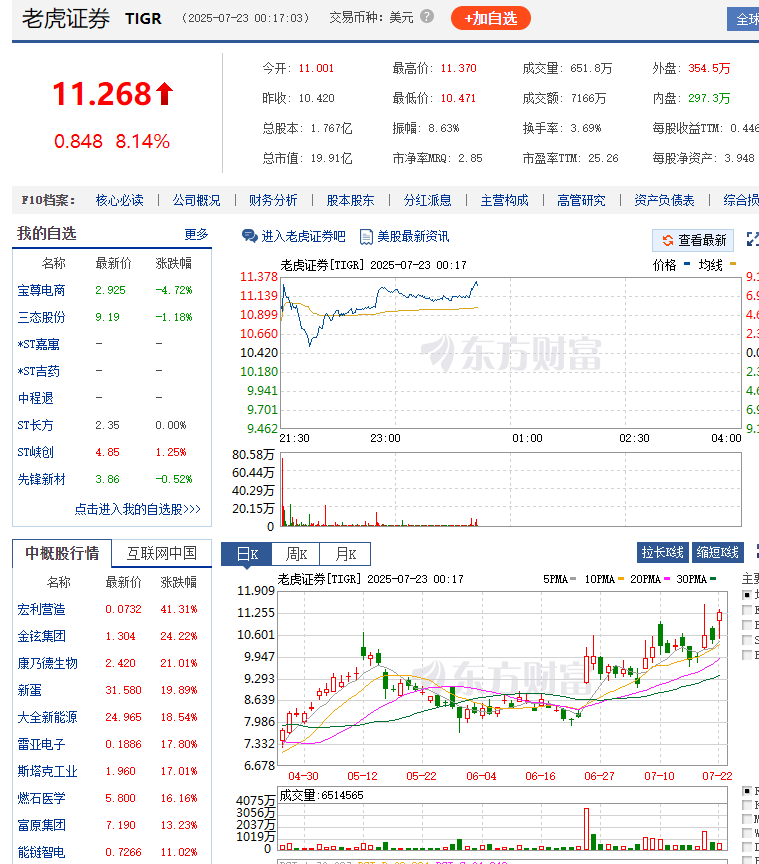Open ST峡创 in my watchlist
The width and height of the screenshot is (759, 864).
coord(35,452)
